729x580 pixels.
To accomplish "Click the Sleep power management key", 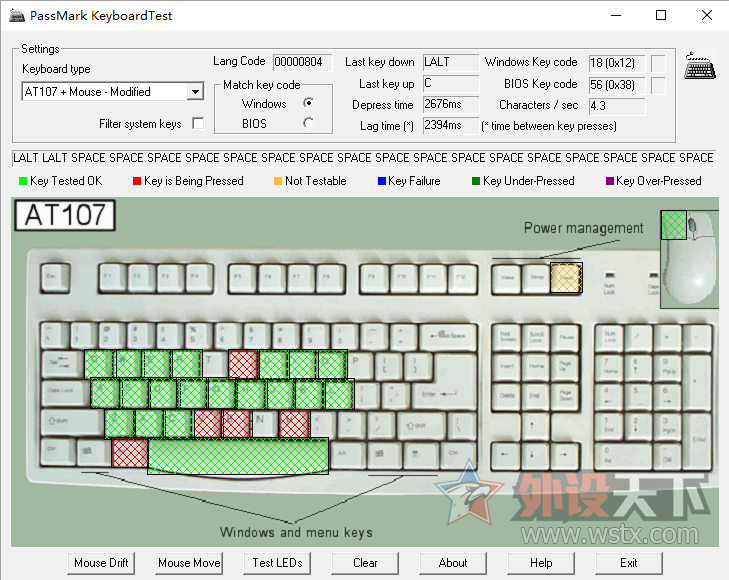I will click(536, 279).
